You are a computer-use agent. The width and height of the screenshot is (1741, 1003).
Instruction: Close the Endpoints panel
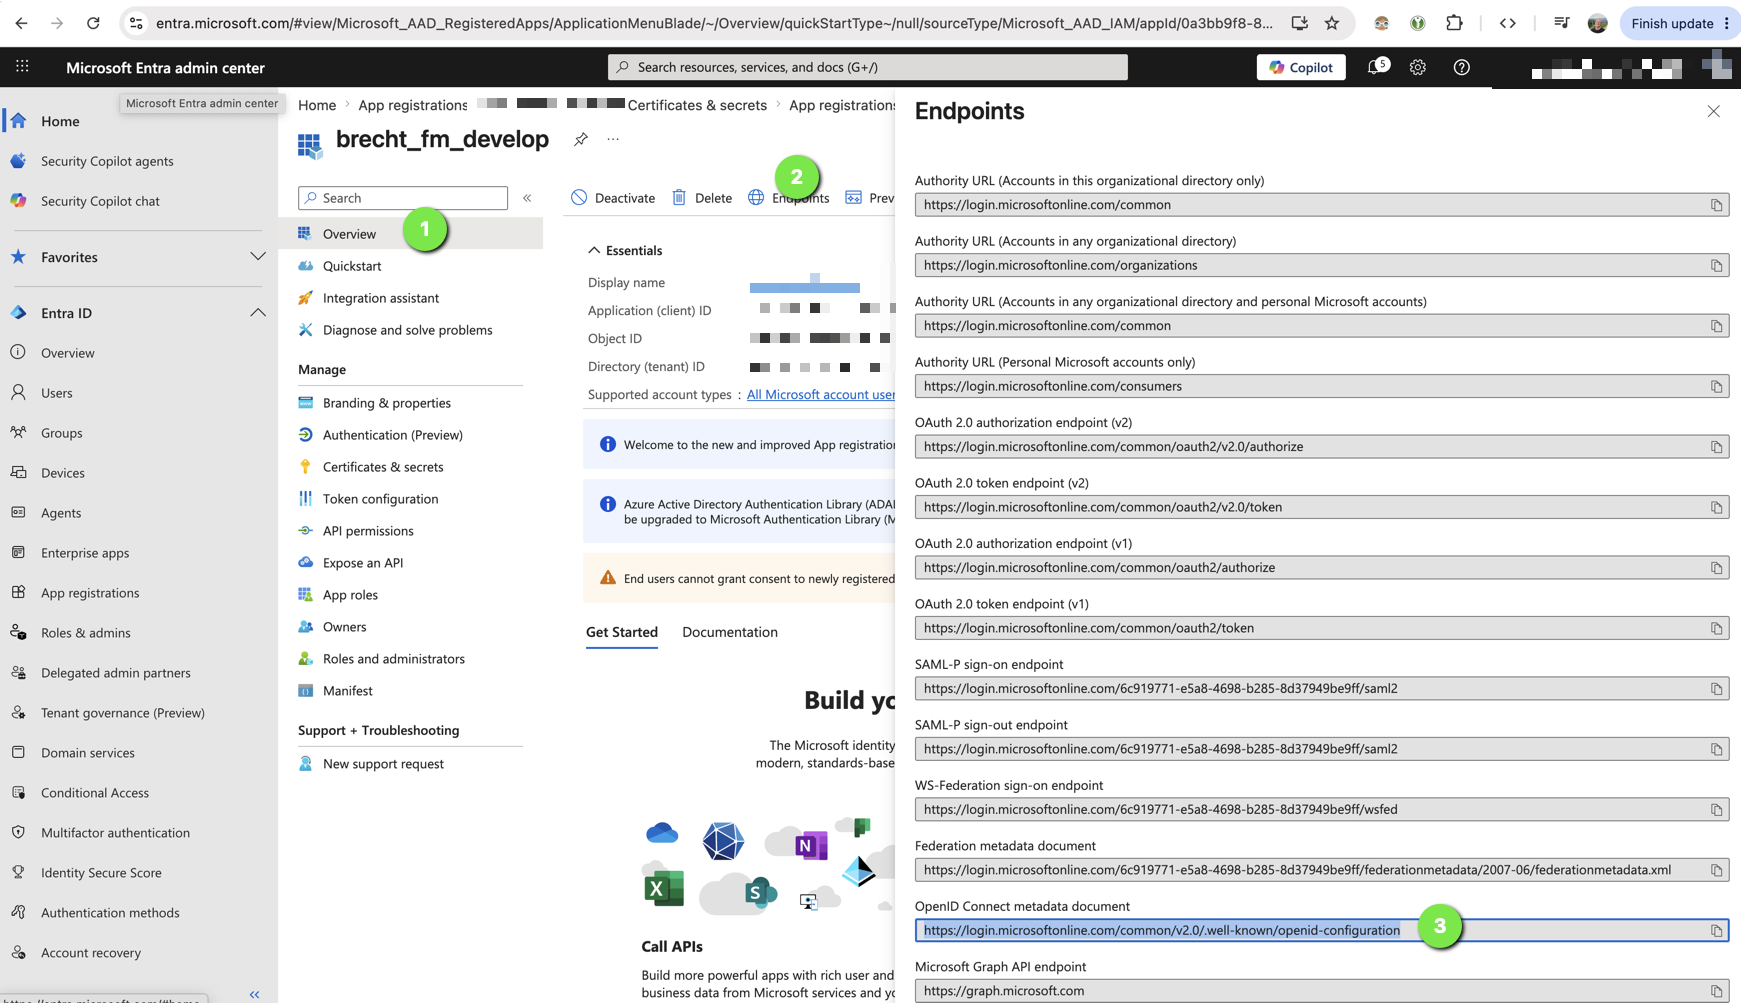(1713, 111)
